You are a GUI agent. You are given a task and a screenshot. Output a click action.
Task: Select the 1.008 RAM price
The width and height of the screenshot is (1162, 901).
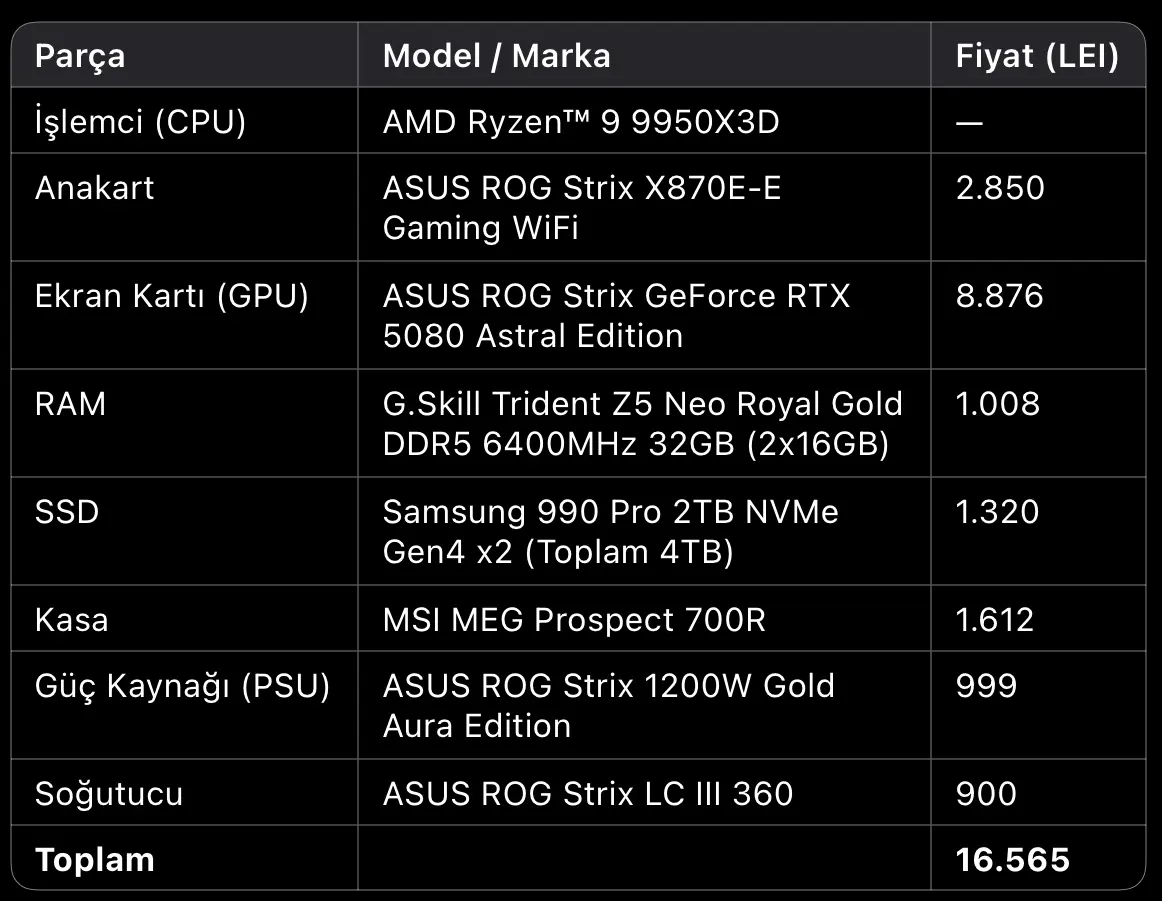997,404
